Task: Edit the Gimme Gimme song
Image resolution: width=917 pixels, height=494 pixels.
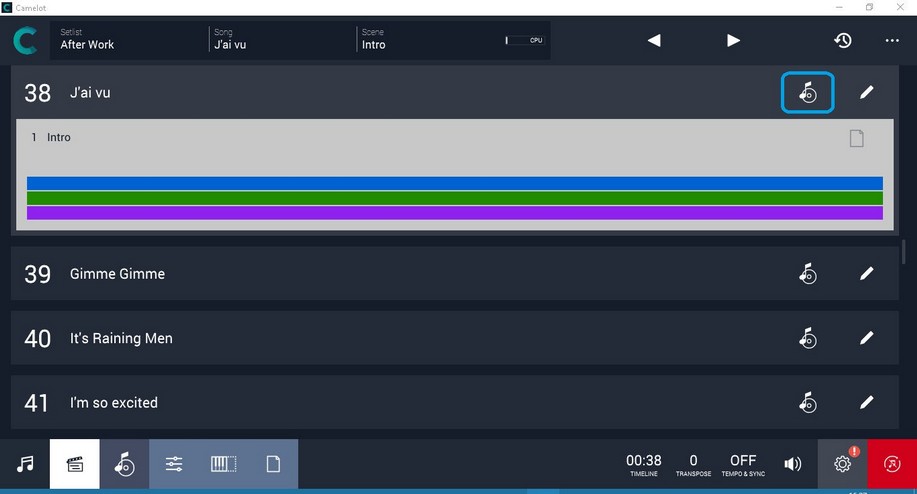Action: (866, 274)
